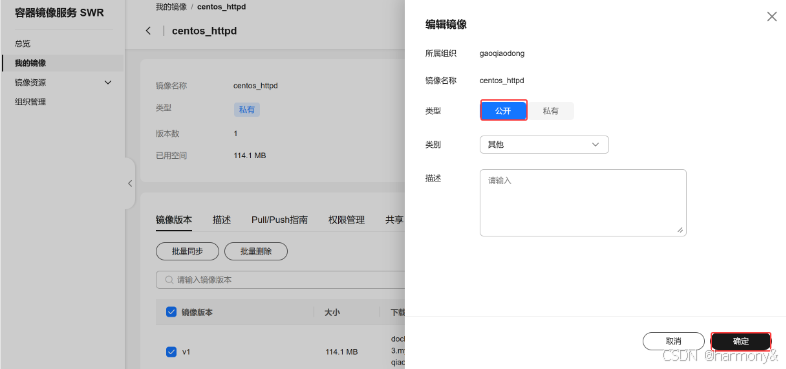The width and height of the screenshot is (786, 369).
Task: Click the 114.1 MB size cell in v1 row
Action: pos(341,352)
